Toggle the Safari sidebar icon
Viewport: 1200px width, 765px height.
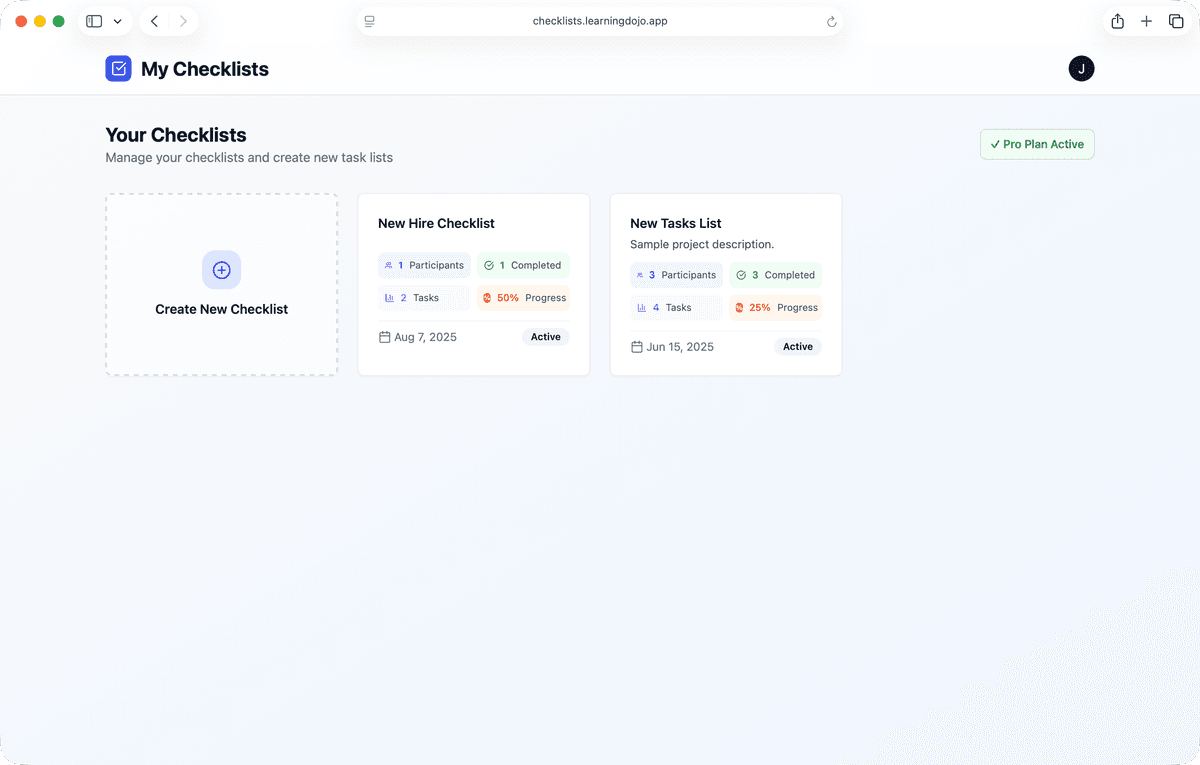(x=94, y=21)
